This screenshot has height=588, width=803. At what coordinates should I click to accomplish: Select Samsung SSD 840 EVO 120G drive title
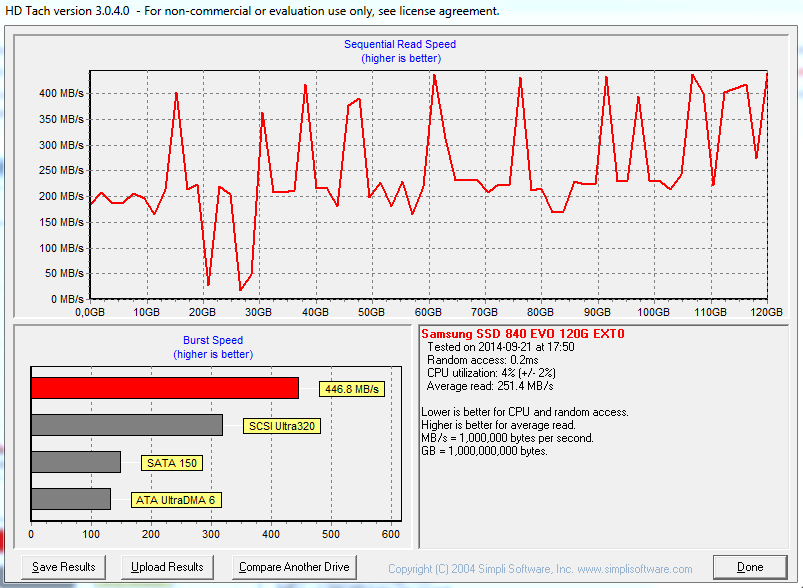click(x=523, y=334)
